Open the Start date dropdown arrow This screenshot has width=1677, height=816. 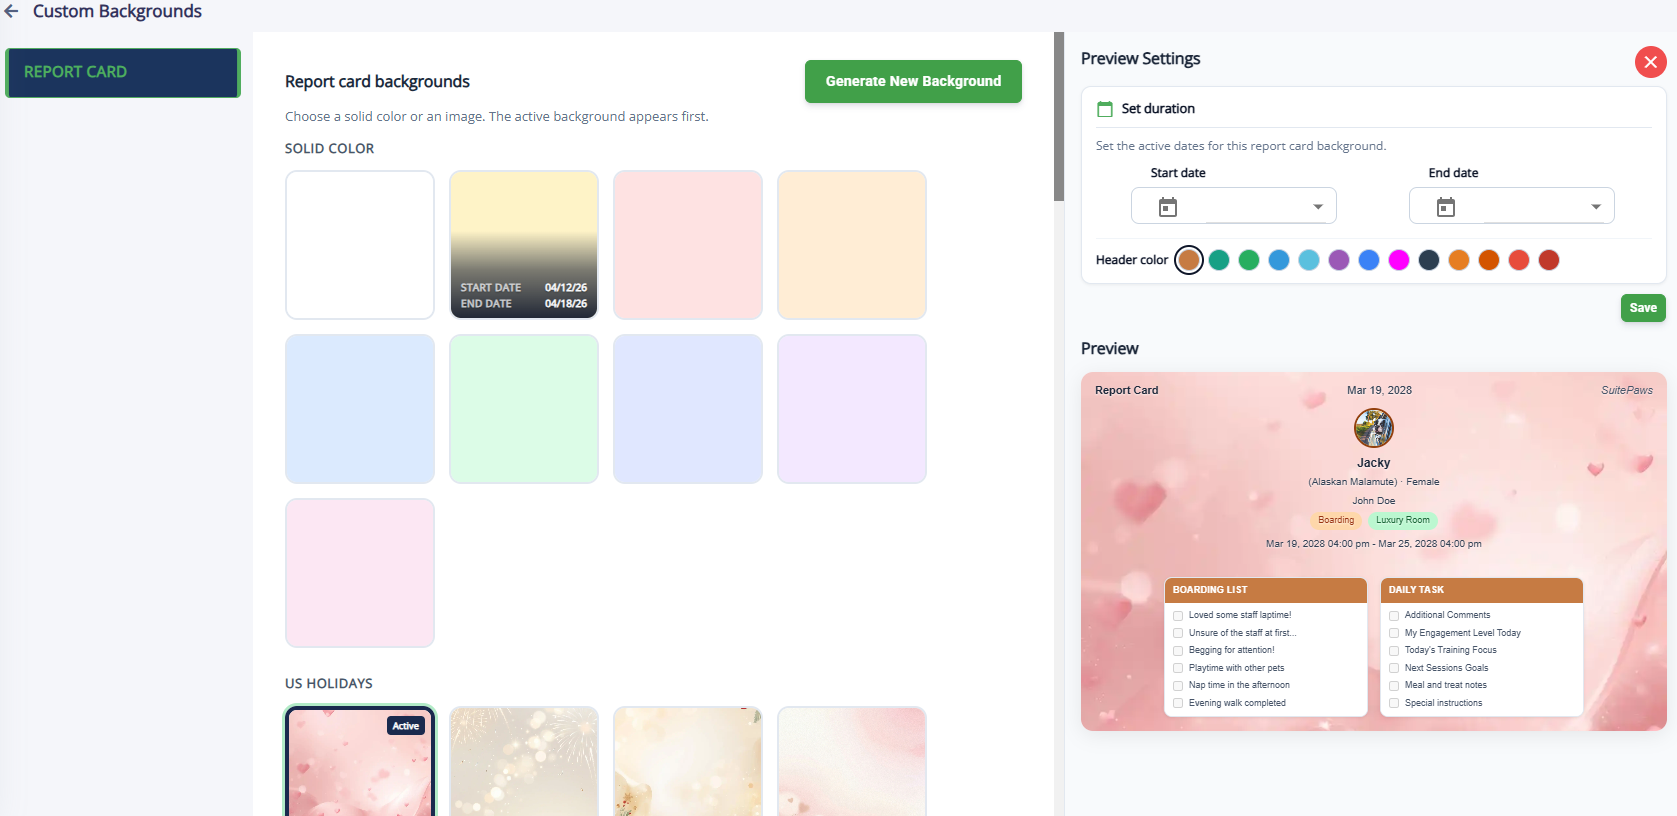[1318, 207]
